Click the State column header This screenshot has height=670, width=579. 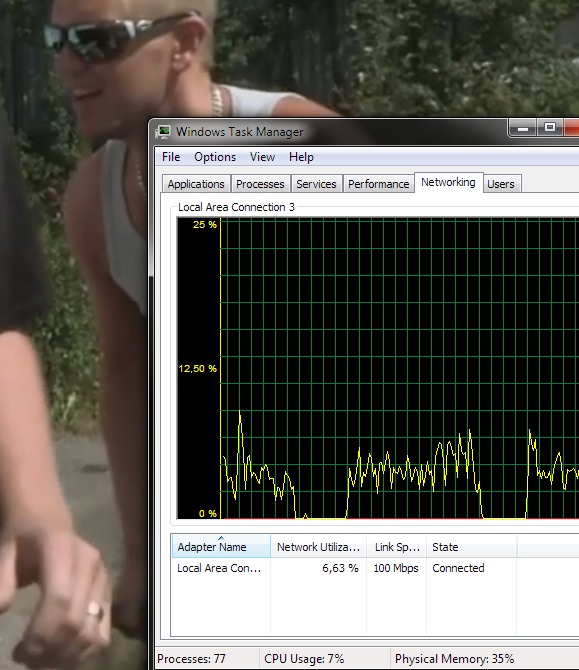pos(472,547)
